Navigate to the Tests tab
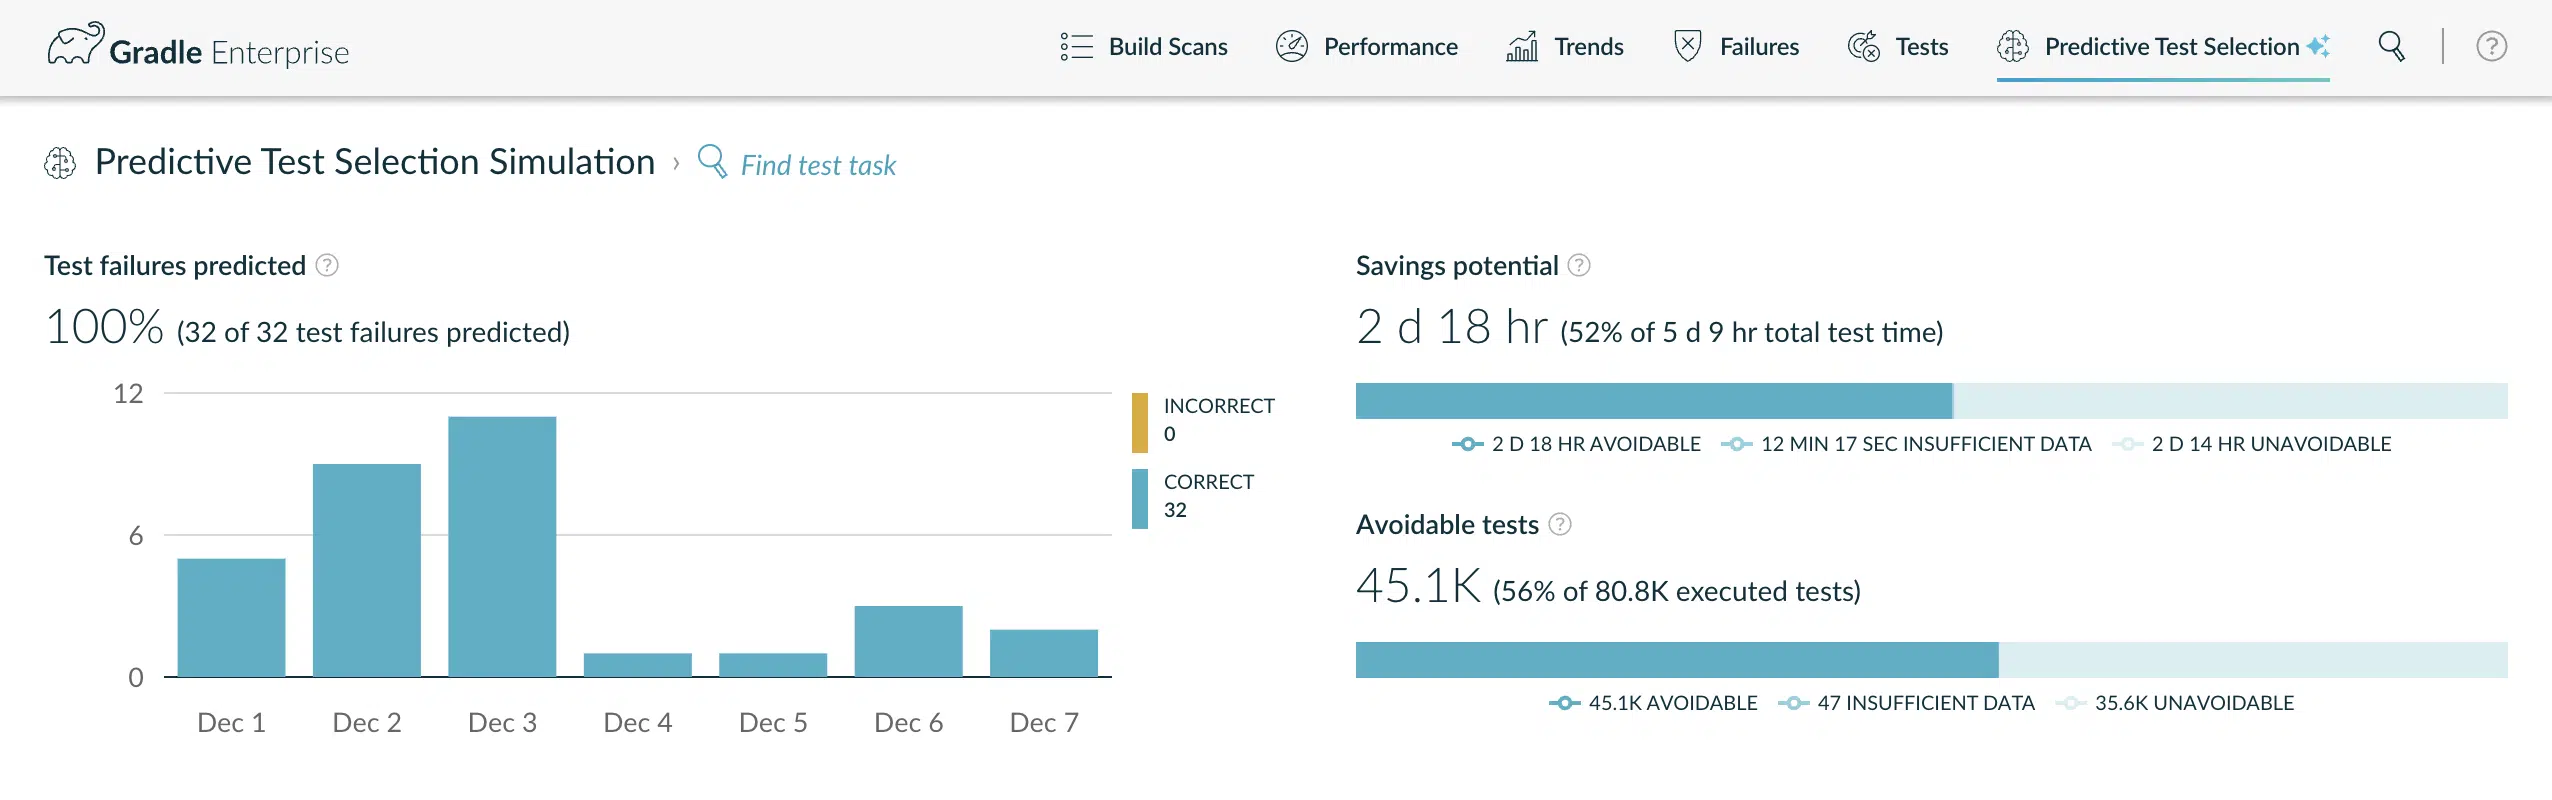Image resolution: width=2552 pixels, height=800 pixels. coord(1898,47)
